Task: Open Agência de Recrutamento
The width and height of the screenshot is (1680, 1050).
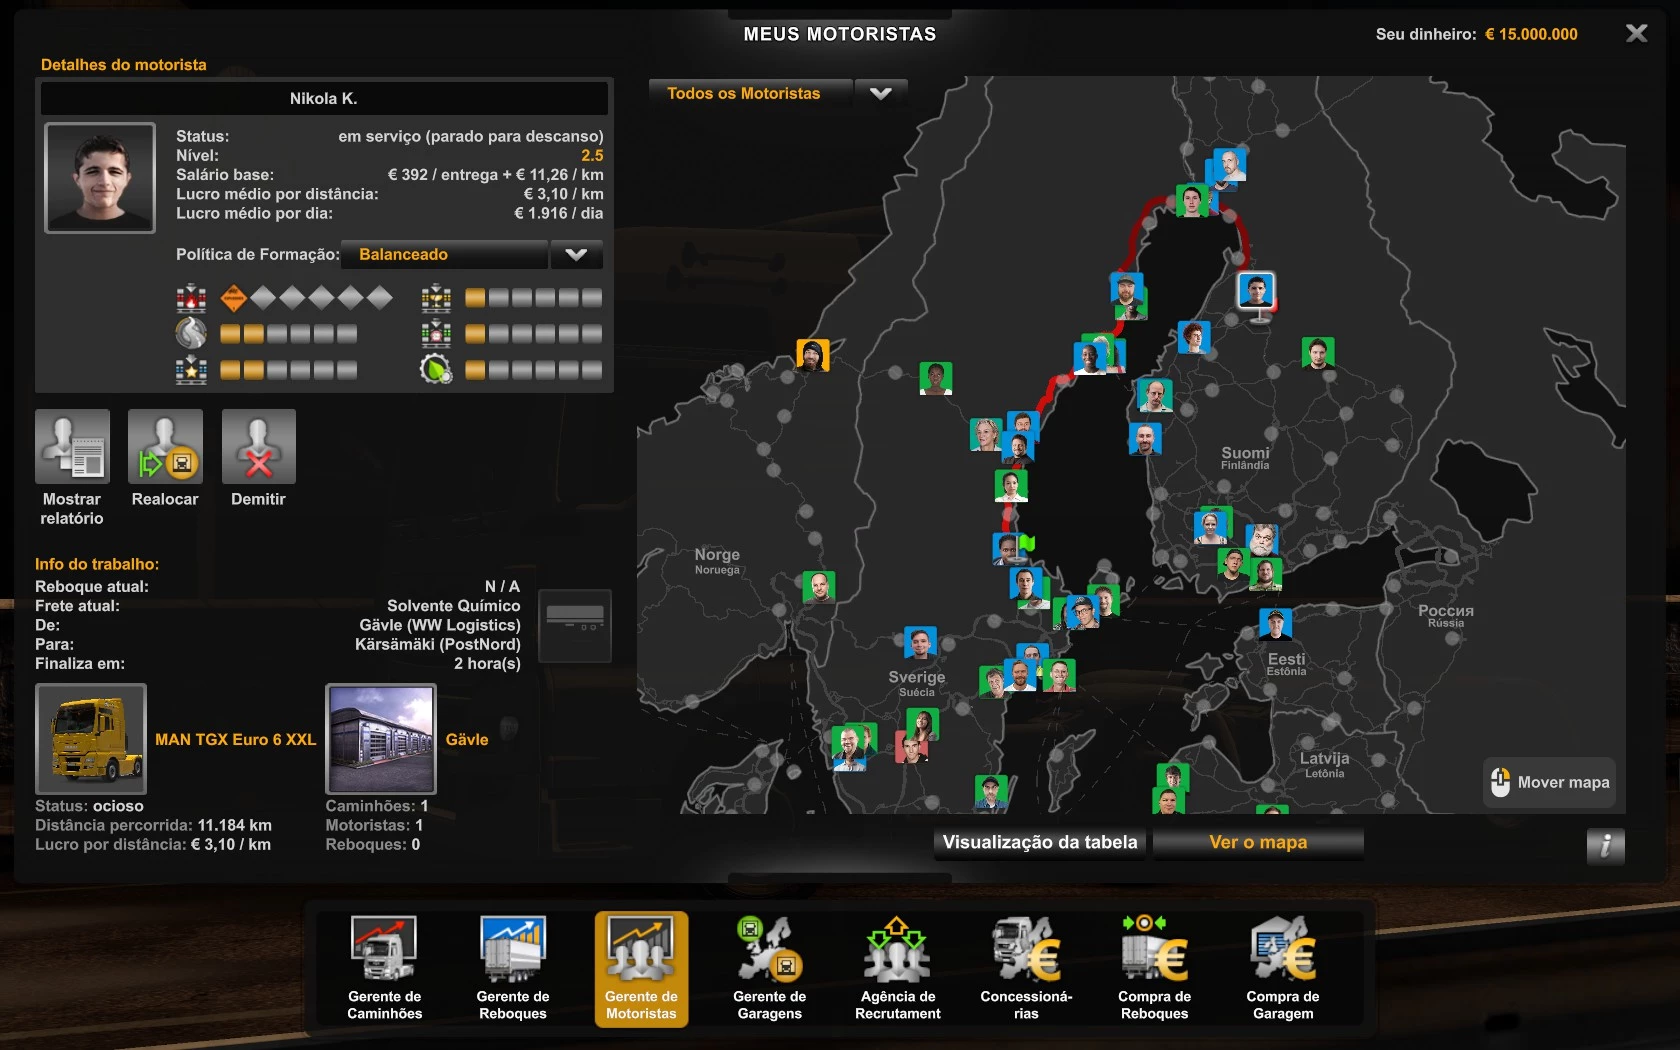Action: [x=897, y=967]
